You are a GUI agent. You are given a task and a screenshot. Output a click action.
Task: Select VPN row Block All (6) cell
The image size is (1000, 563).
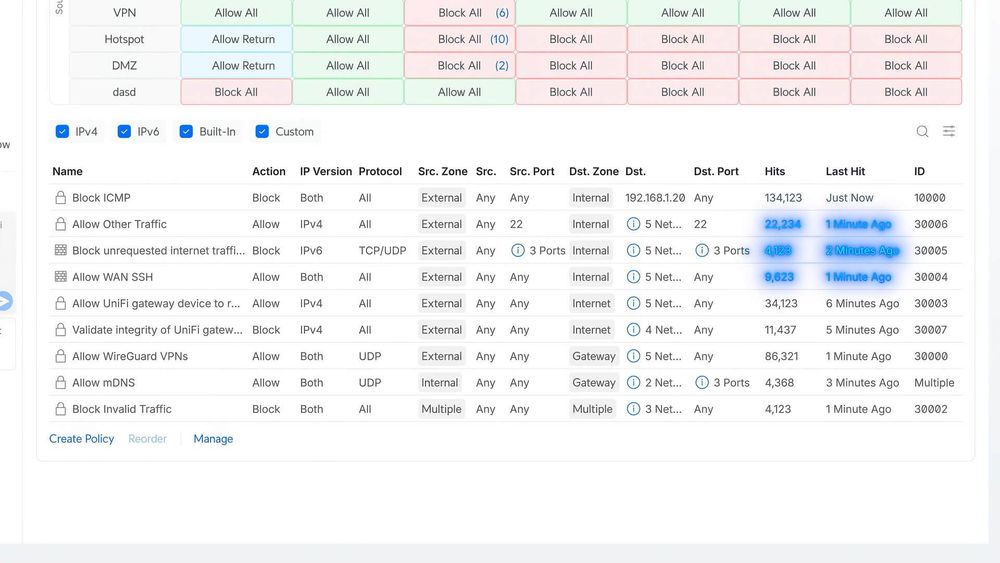pos(460,13)
